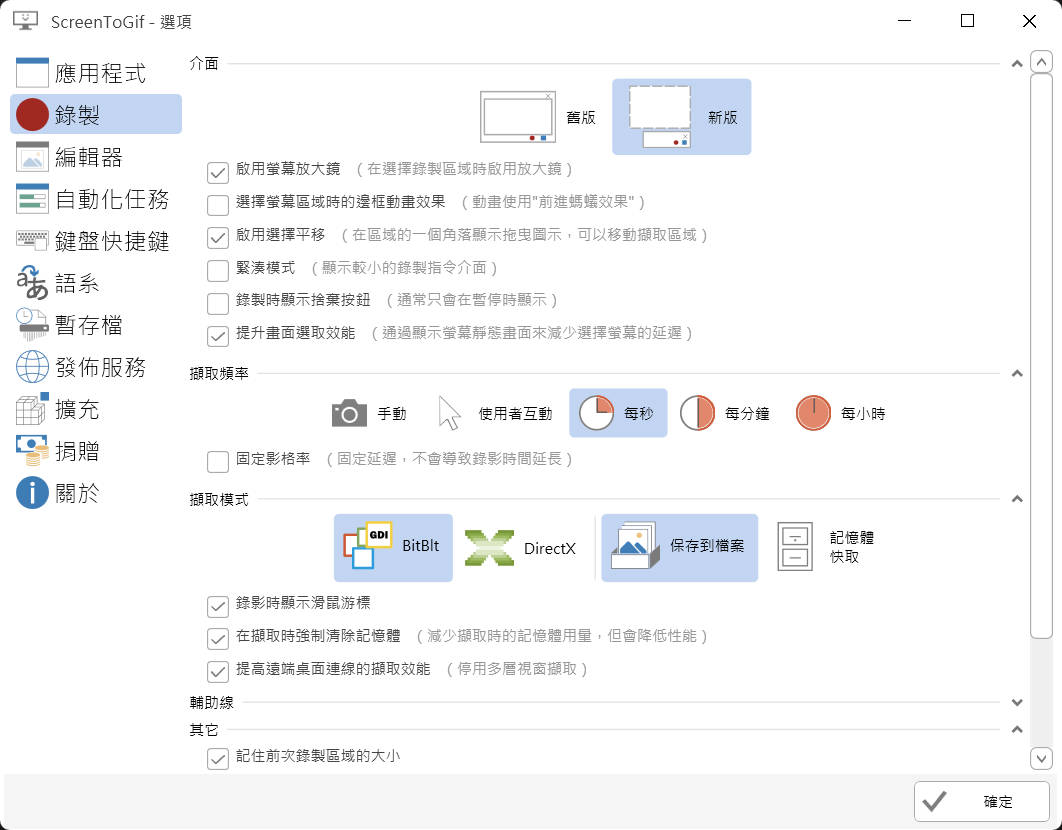Switch to 暫存檔 settings tab
Image resolution: width=1062 pixels, height=830 pixels.
tap(96, 325)
